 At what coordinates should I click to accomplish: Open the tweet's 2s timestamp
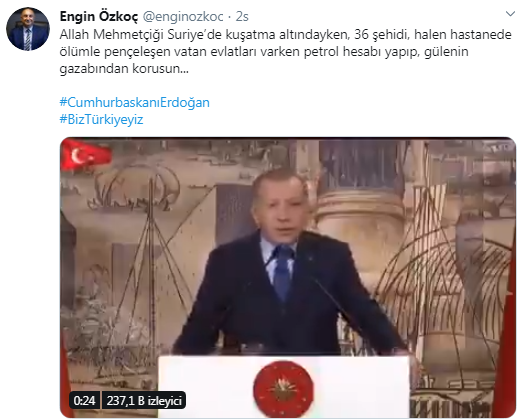pos(242,16)
